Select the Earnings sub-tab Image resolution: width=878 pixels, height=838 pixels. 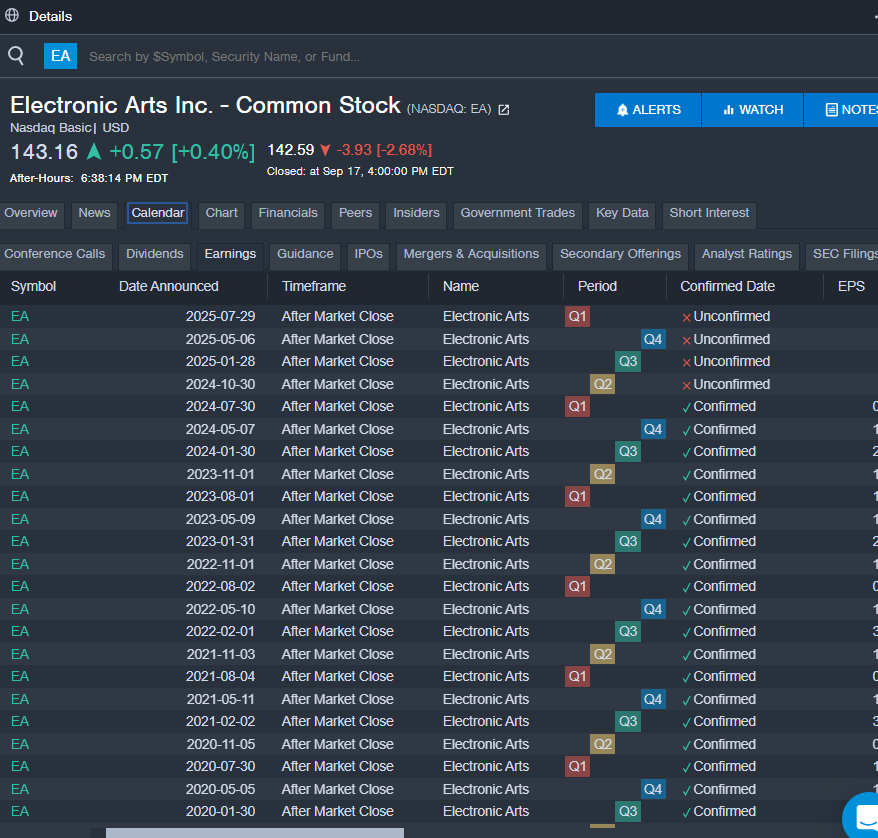230,254
